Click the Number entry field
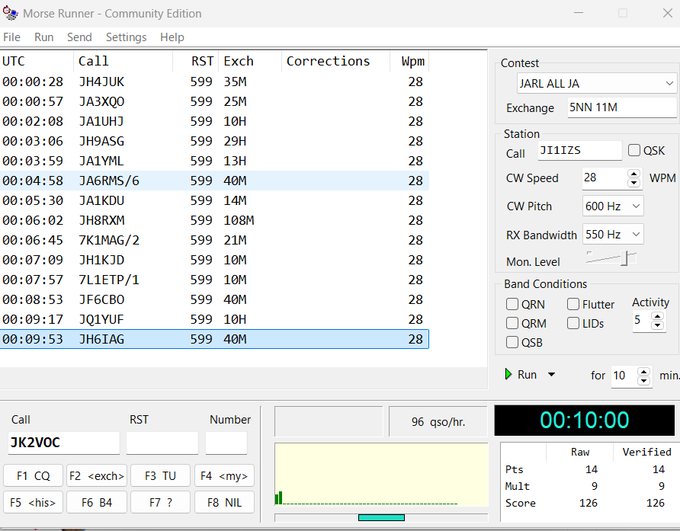The height and width of the screenshot is (531, 680). [x=226, y=442]
